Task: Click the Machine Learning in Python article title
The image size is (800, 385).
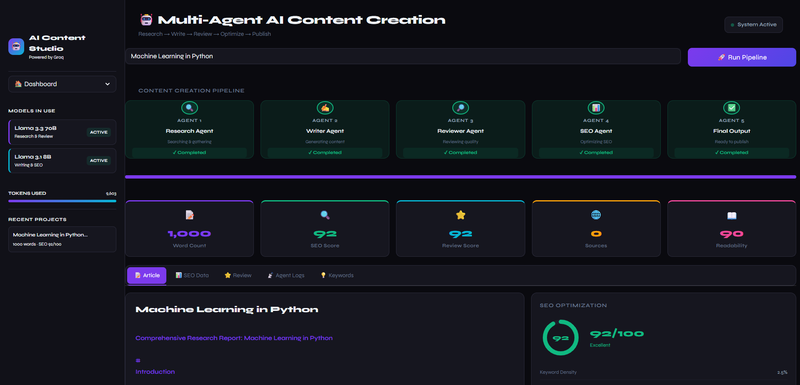Action: pos(227,310)
